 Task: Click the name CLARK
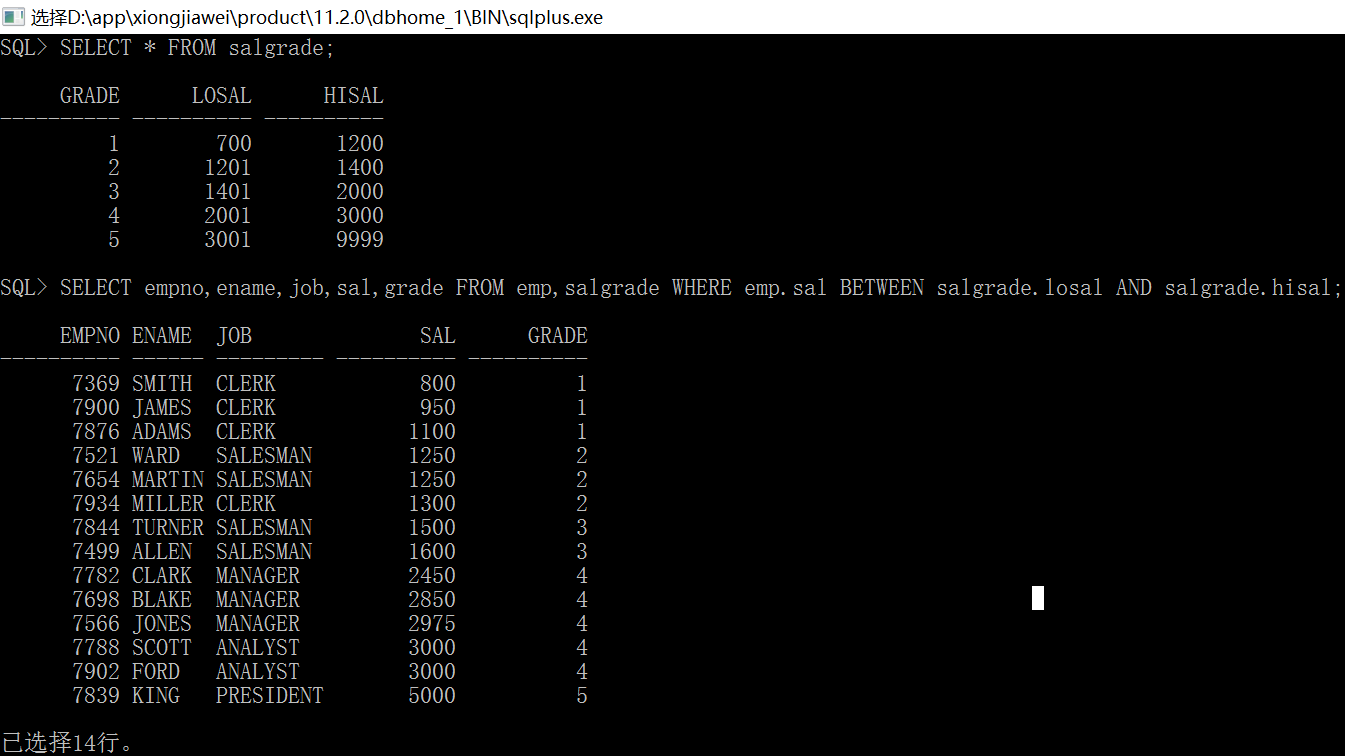click(x=161, y=576)
